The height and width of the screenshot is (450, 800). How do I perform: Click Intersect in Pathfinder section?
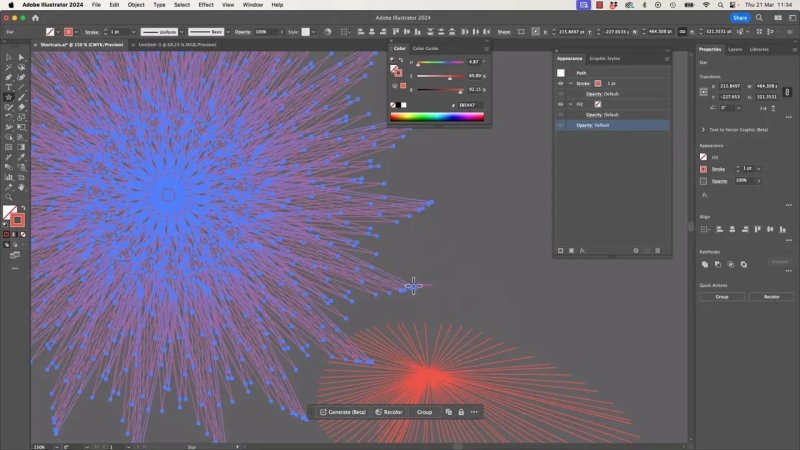[x=731, y=264]
